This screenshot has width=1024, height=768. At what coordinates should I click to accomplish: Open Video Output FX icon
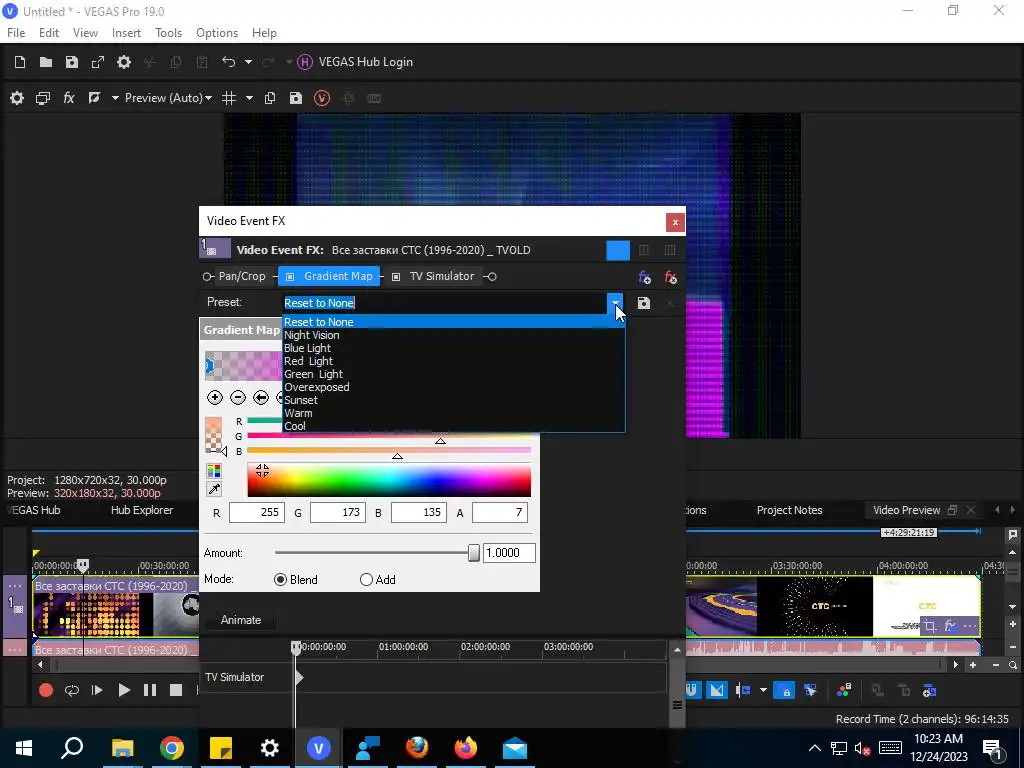pos(69,98)
